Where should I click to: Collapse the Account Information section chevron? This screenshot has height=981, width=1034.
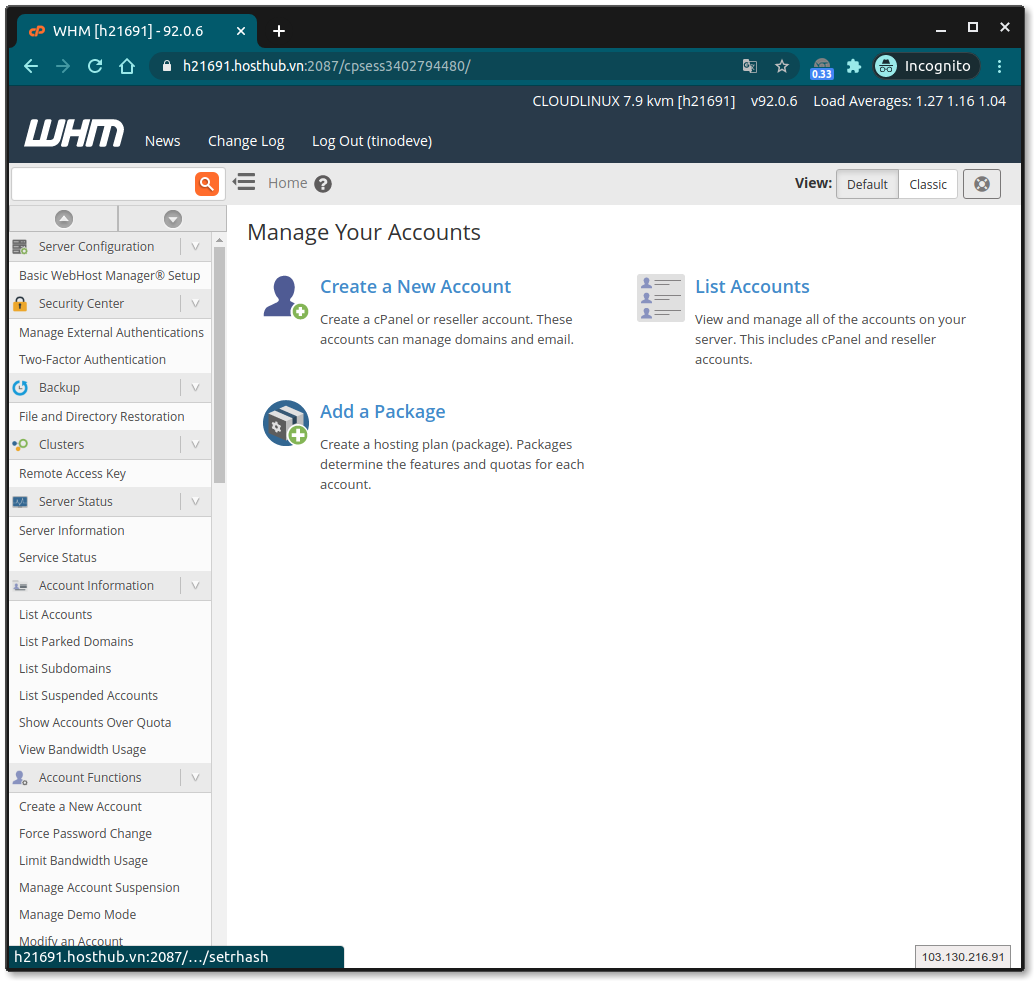195,585
